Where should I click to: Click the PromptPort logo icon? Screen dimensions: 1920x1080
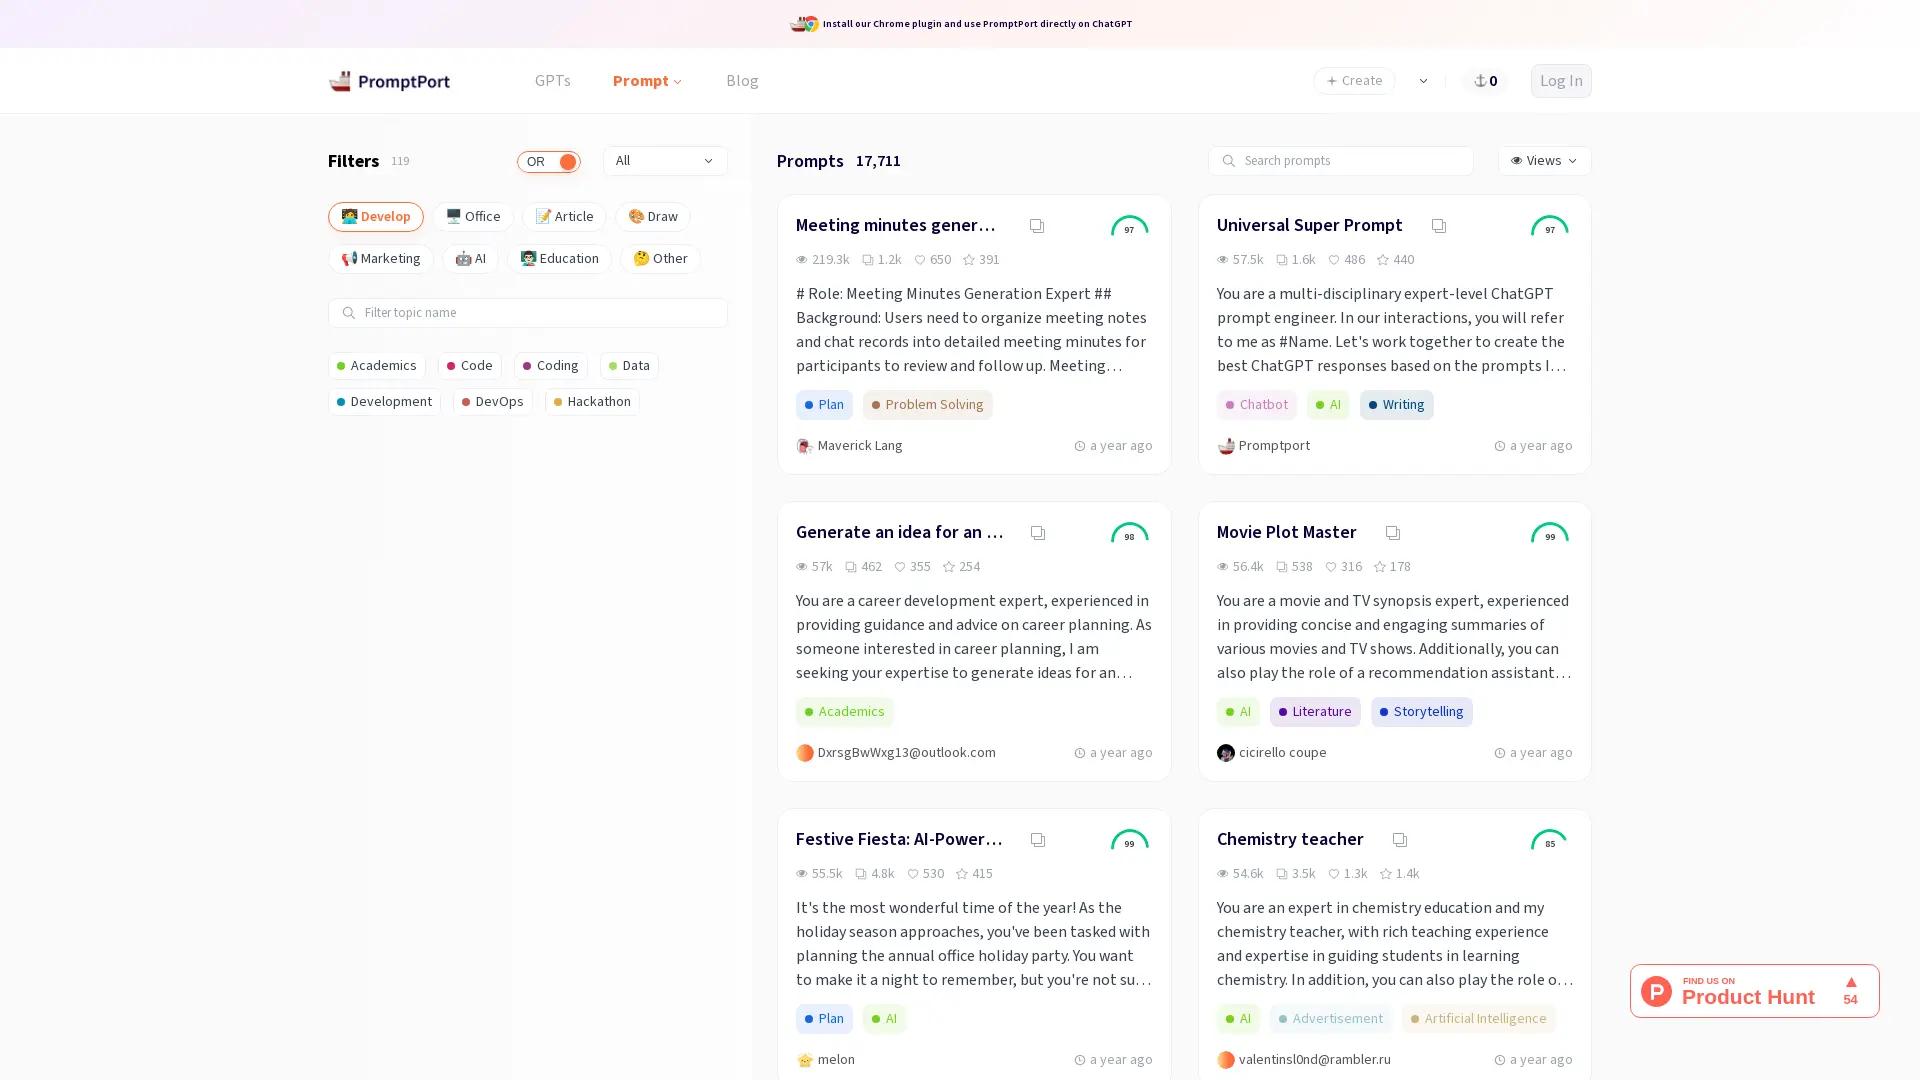tap(341, 81)
